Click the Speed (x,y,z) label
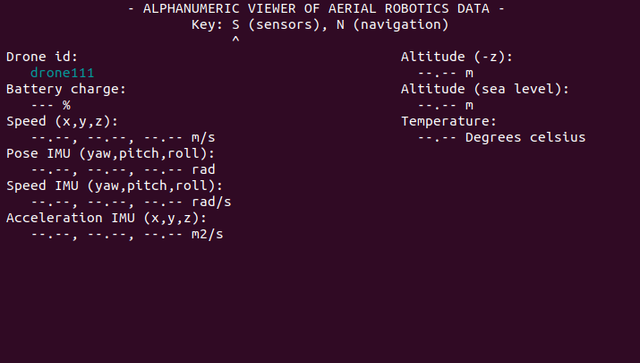Screen dimensions: 640x363 (62, 121)
